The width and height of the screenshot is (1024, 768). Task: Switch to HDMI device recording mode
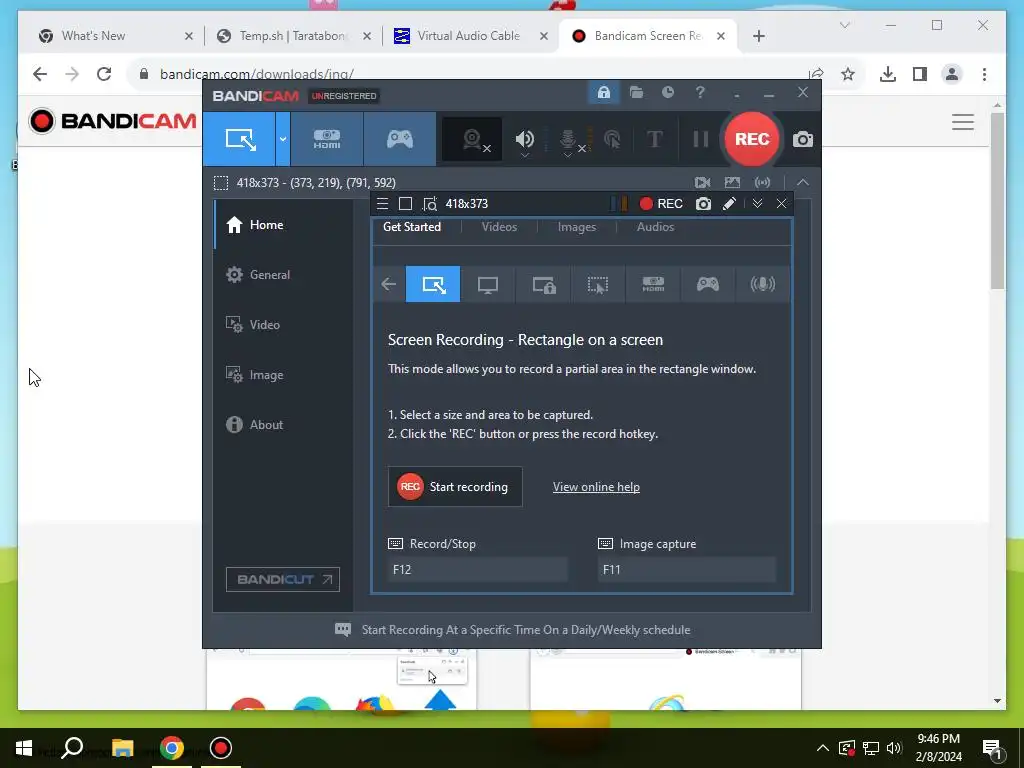pos(327,139)
